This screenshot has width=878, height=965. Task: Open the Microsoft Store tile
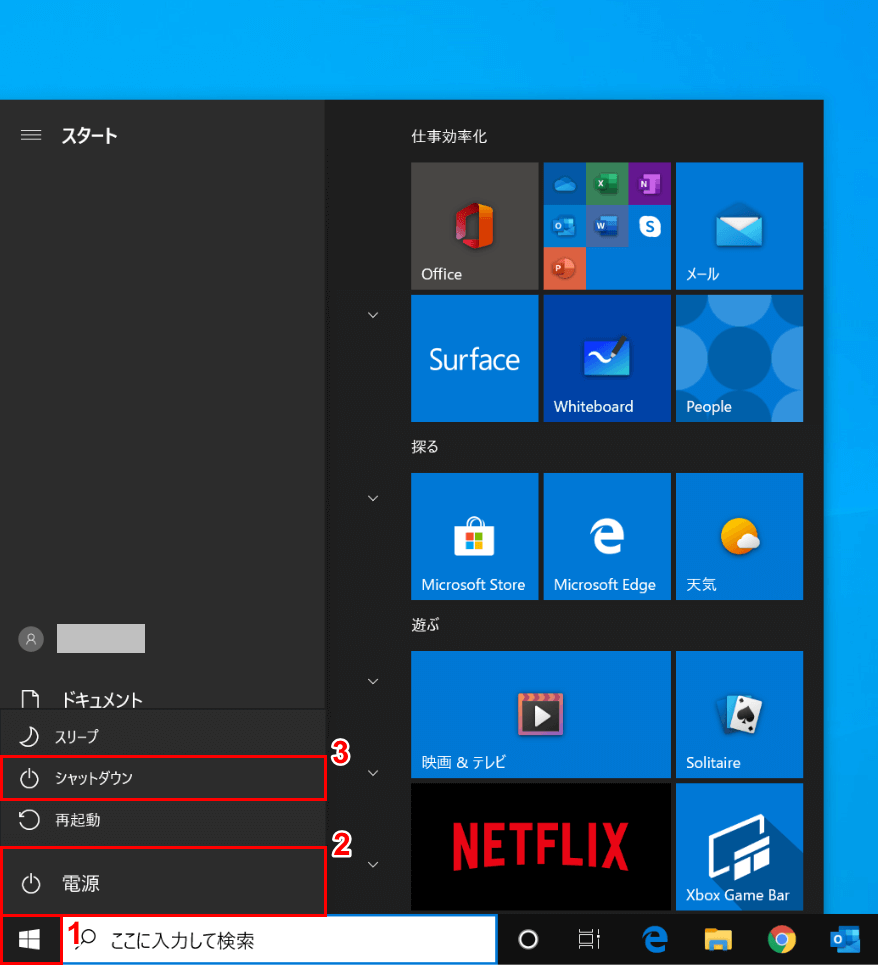(x=474, y=536)
